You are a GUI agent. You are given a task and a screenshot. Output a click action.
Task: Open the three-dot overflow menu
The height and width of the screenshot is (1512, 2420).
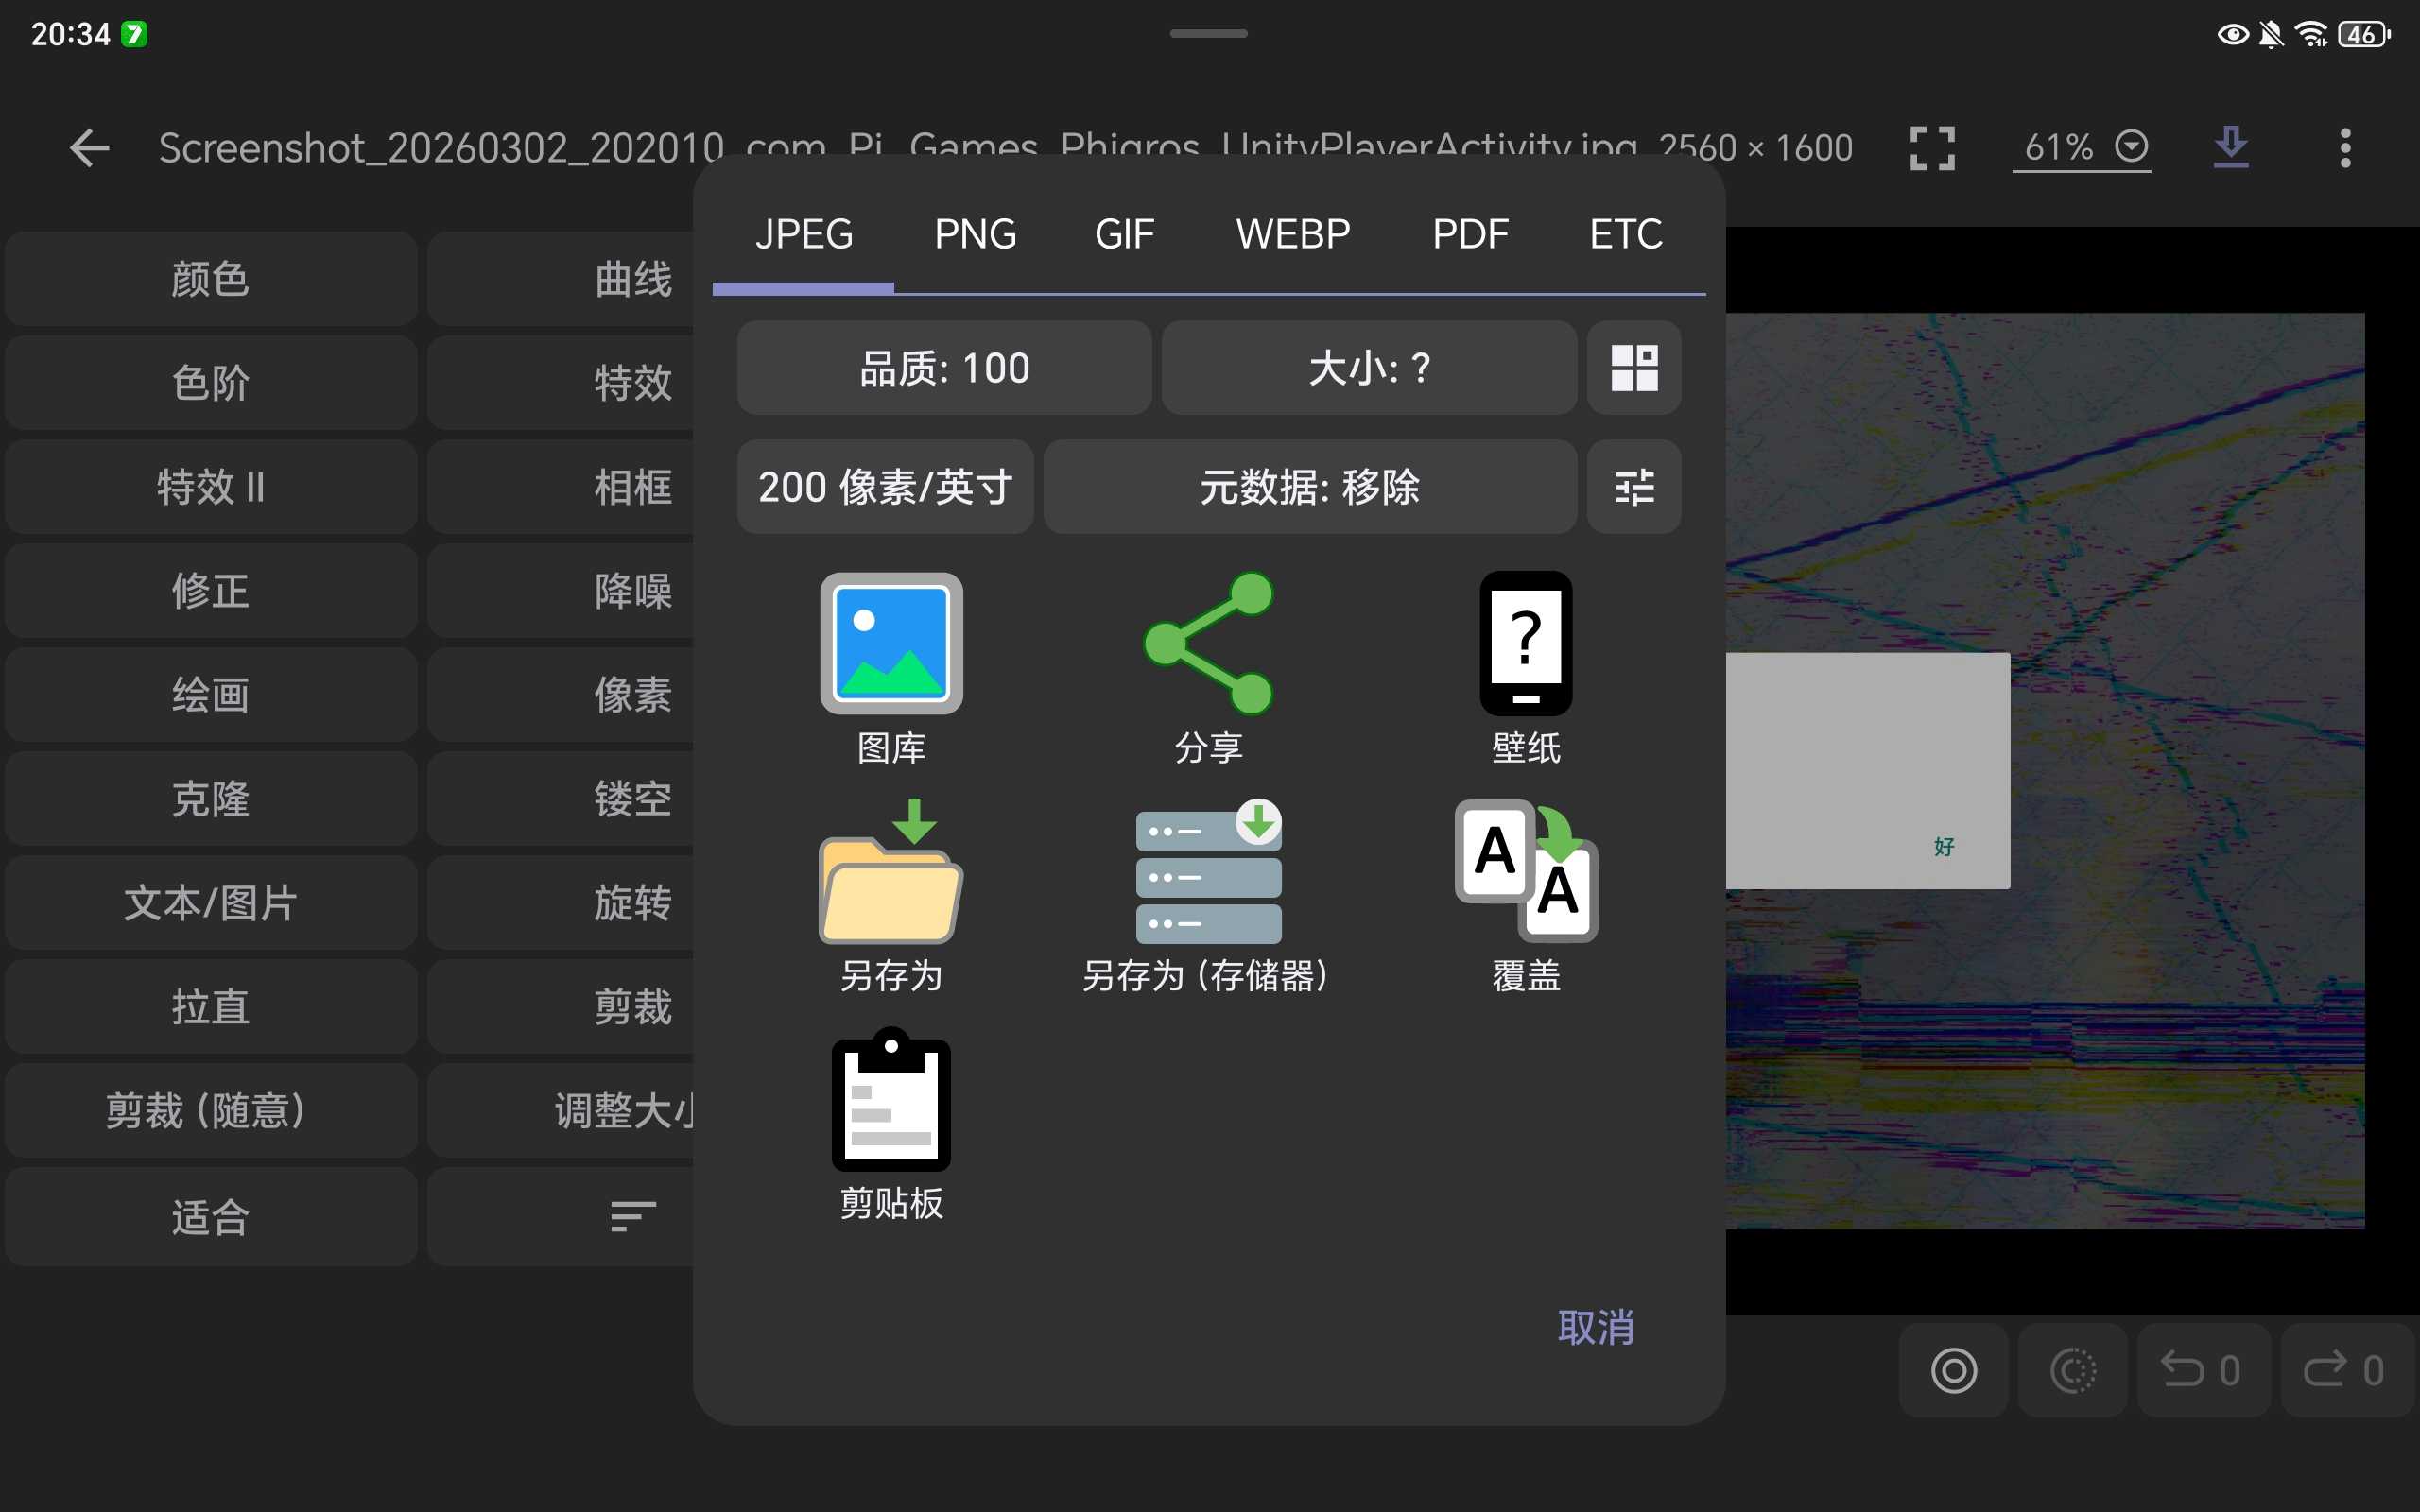[2344, 148]
